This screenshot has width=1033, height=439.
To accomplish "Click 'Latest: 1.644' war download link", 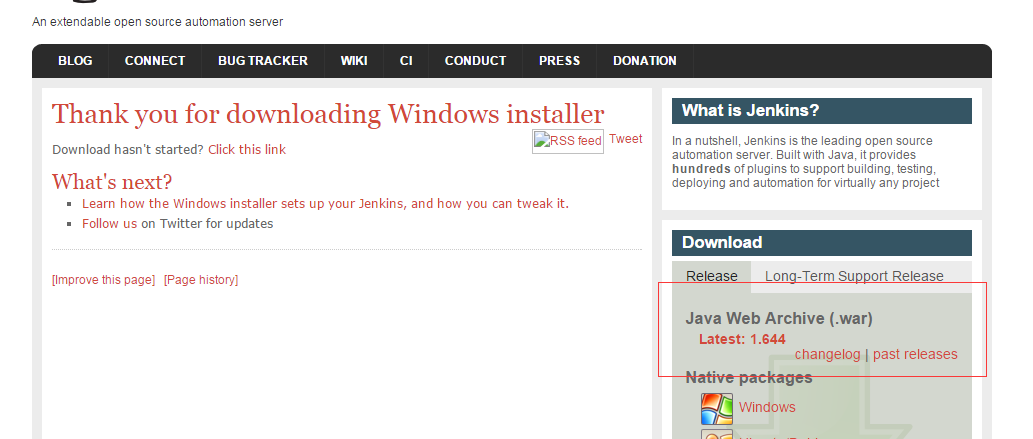I will point(742,339).
